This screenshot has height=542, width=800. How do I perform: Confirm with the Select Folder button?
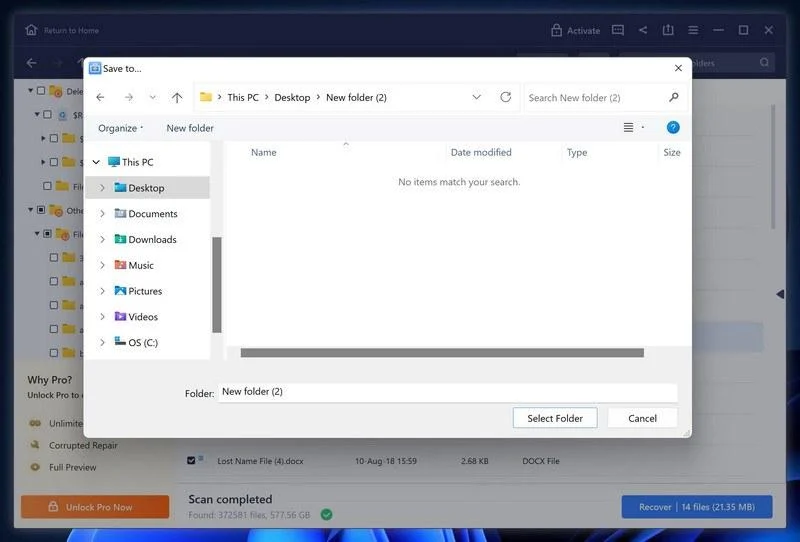click(x=555, y=418)
